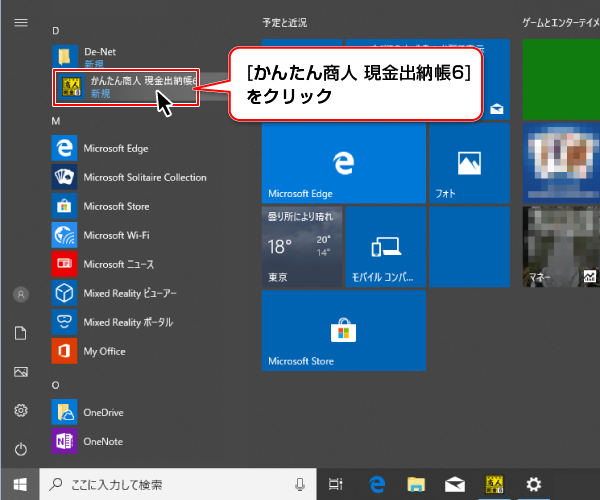Jump via the letter D header
Viewport: 600px width, 500px height.
pyautogui.click(x=56, y=31)
